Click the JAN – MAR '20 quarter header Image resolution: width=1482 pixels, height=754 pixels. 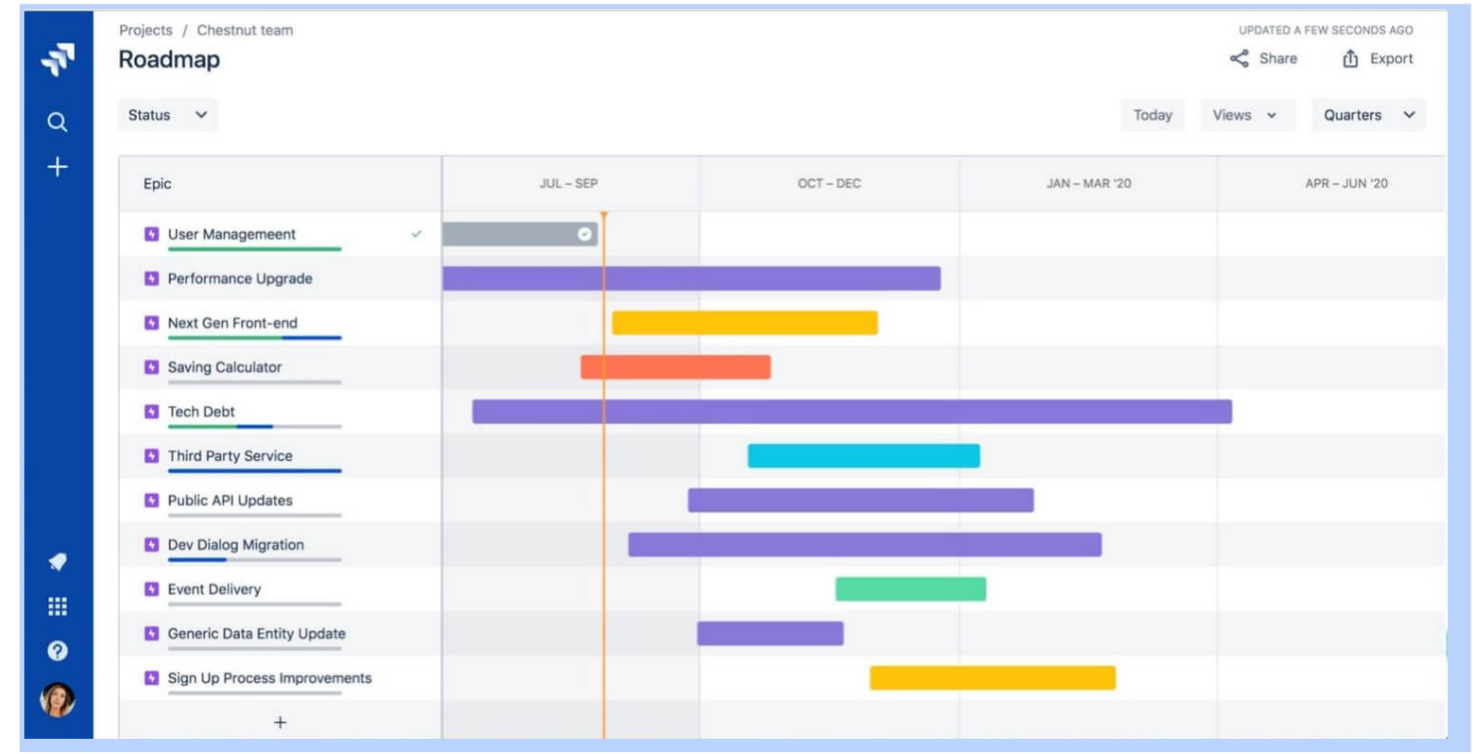[x=1089, y=183]
